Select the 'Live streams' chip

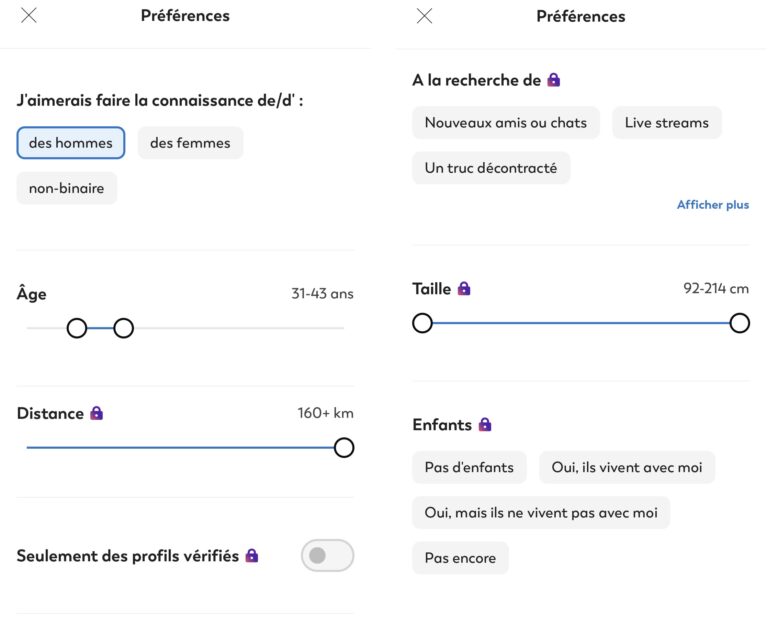point(667,122)
